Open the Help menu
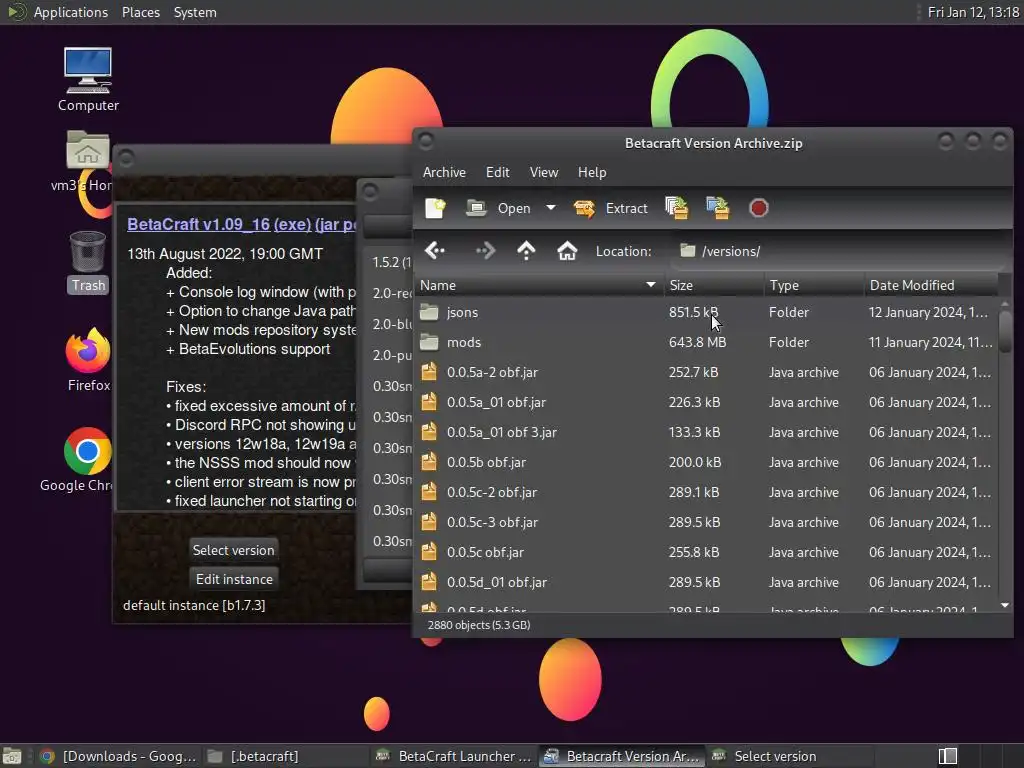1024x768 pixels. coord(592,172)
